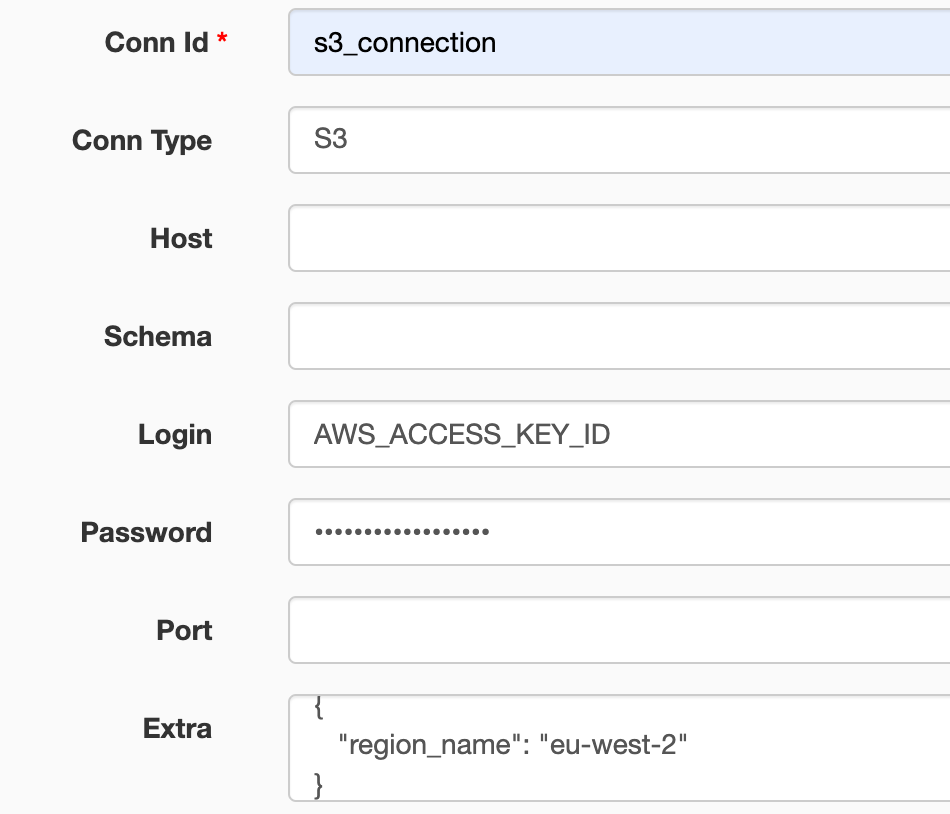Viewport: 950px width, 814px height.
Task: Click the Conn Type label
Action: [x=141, y=141]
